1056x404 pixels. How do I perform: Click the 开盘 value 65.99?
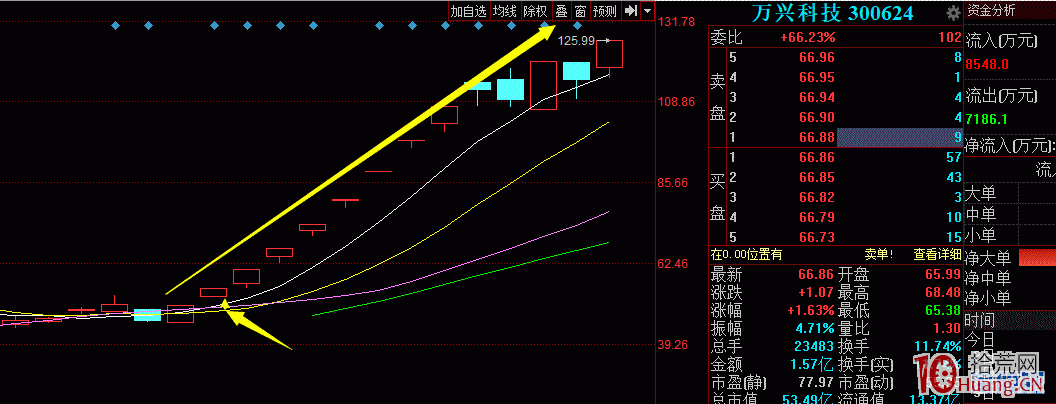[x=943, y=274]
